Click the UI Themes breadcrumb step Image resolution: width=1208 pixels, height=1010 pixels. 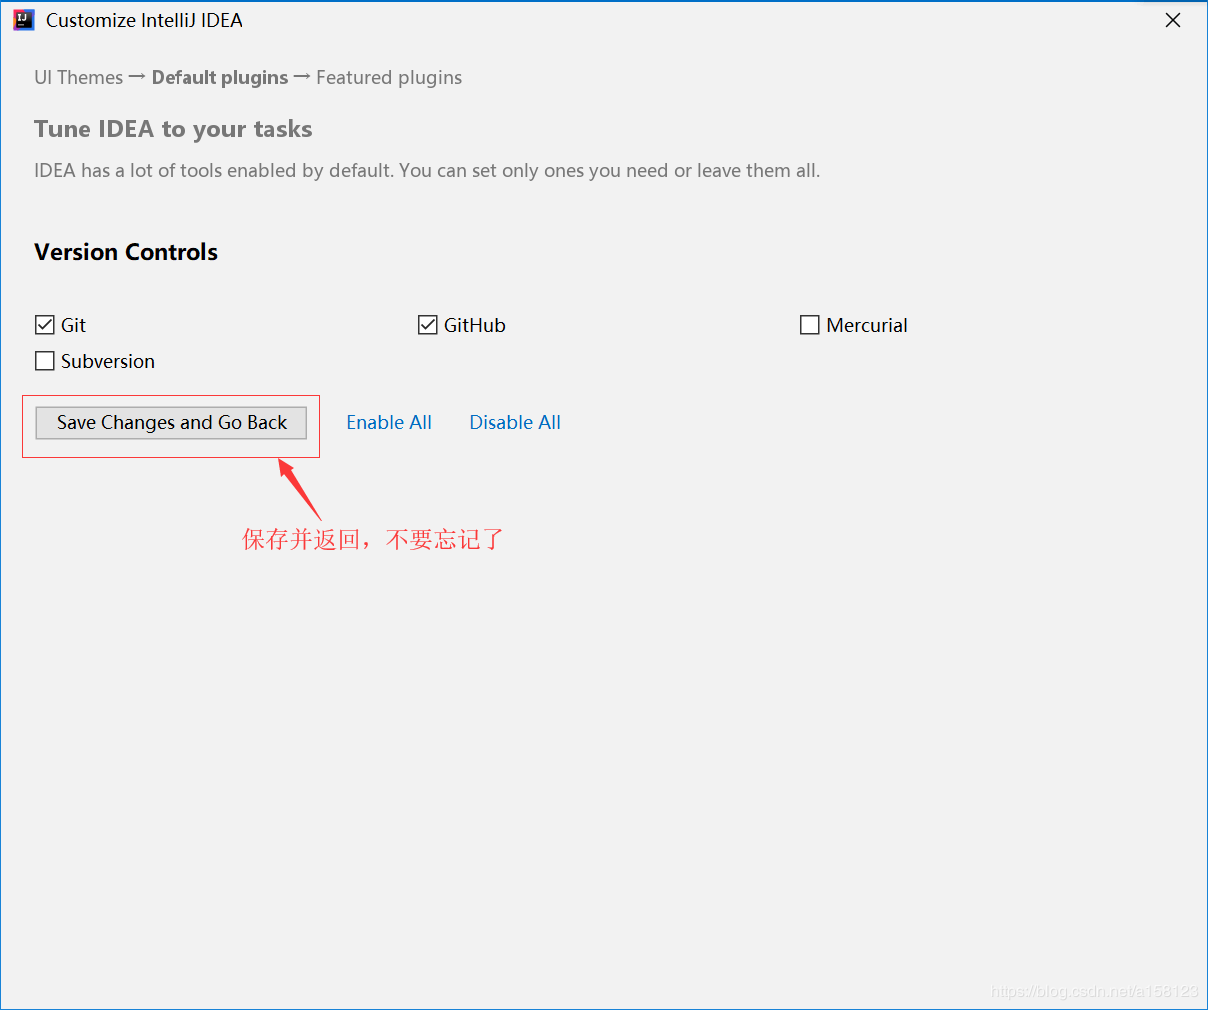coord(79,78)
